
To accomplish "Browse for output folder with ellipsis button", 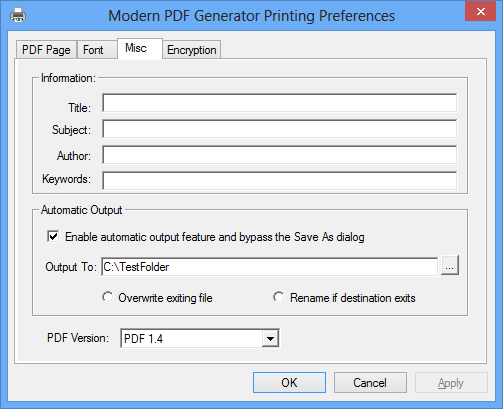I will click(450, 265).
